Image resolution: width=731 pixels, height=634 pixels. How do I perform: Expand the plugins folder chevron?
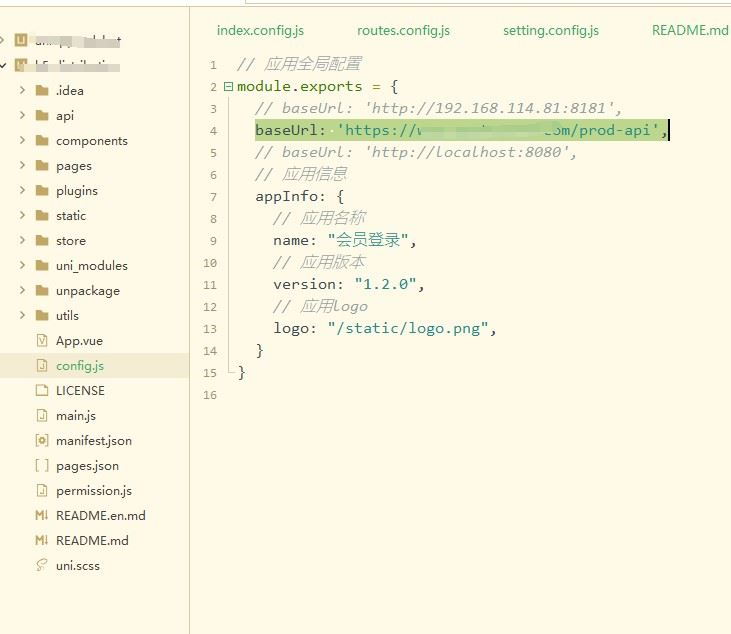(x=22, y=190)
